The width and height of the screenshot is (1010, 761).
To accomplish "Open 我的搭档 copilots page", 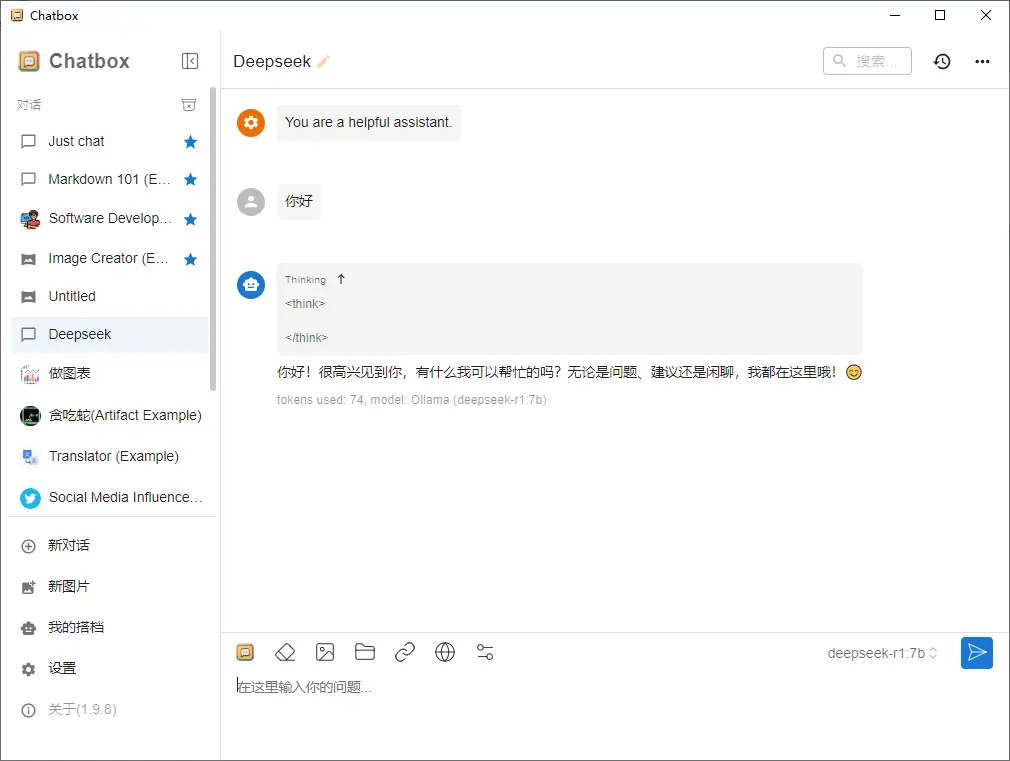I will point(110,628).
